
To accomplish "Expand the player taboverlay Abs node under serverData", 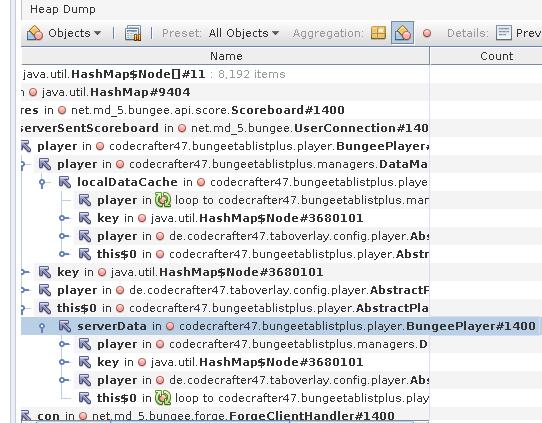I will click(63, 380).
